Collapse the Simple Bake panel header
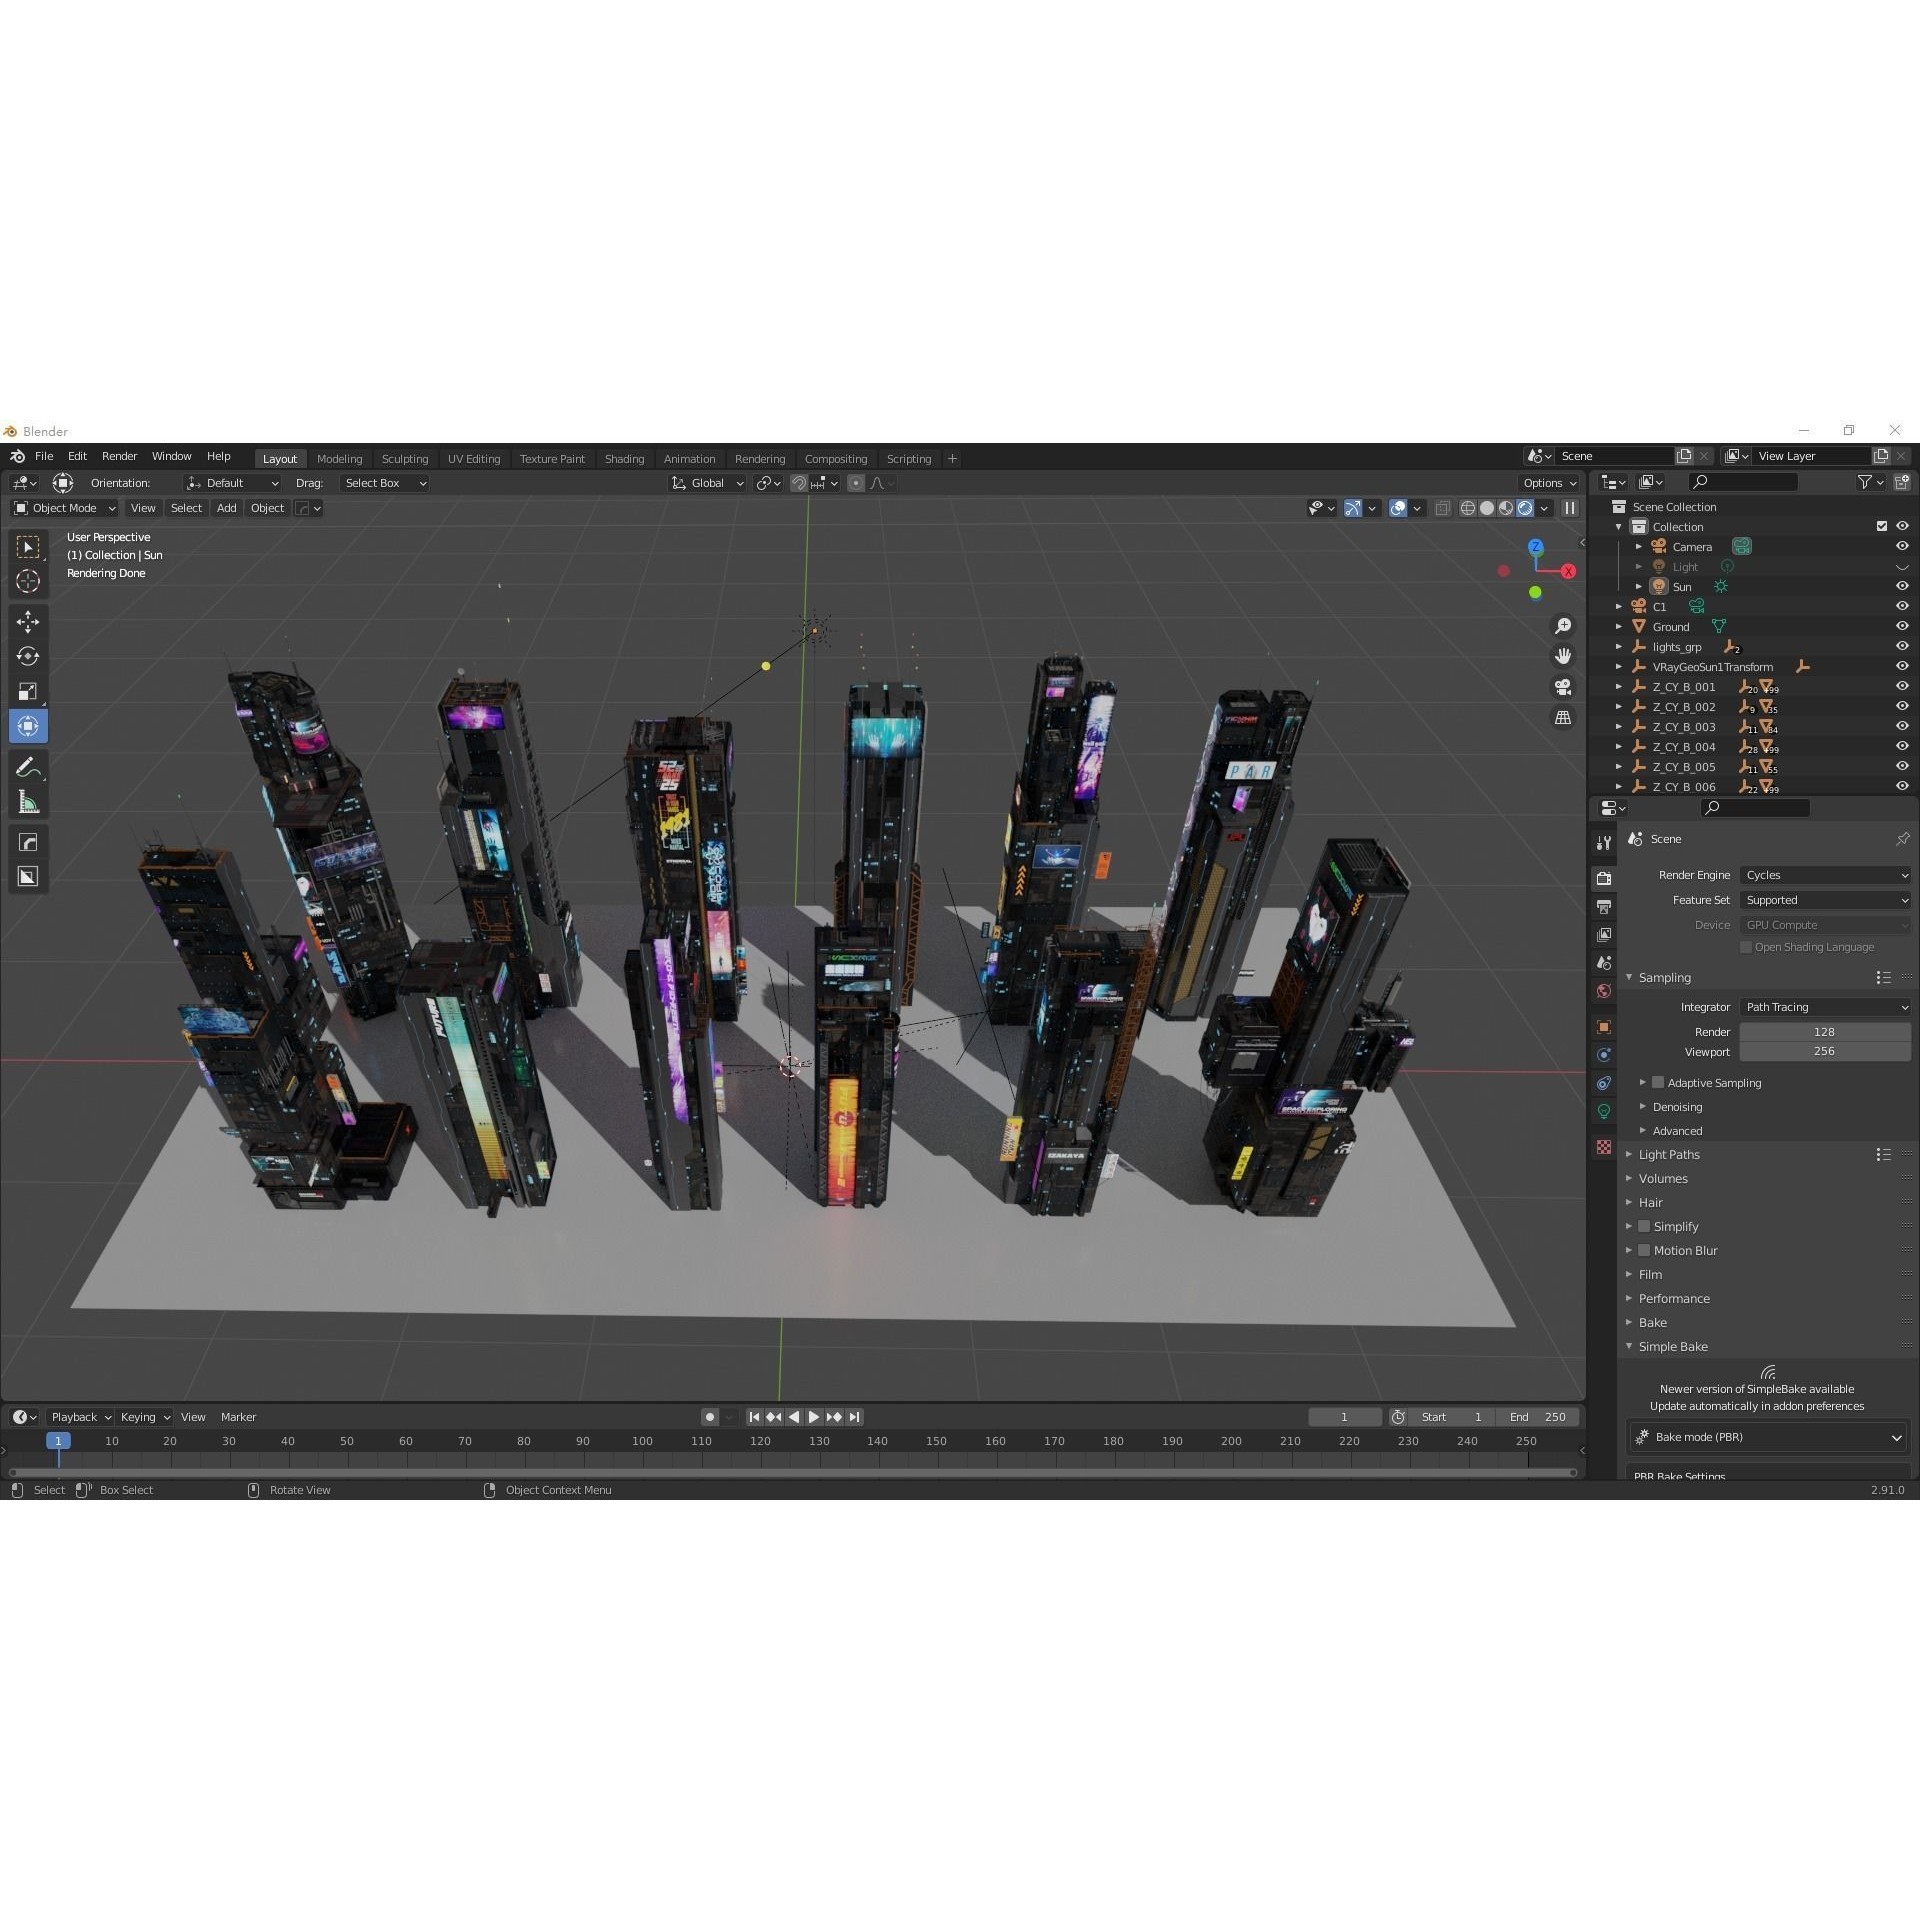Image resolution: width=1920 pixels, height=1920 pixels. click(x=1672, y=1346)
